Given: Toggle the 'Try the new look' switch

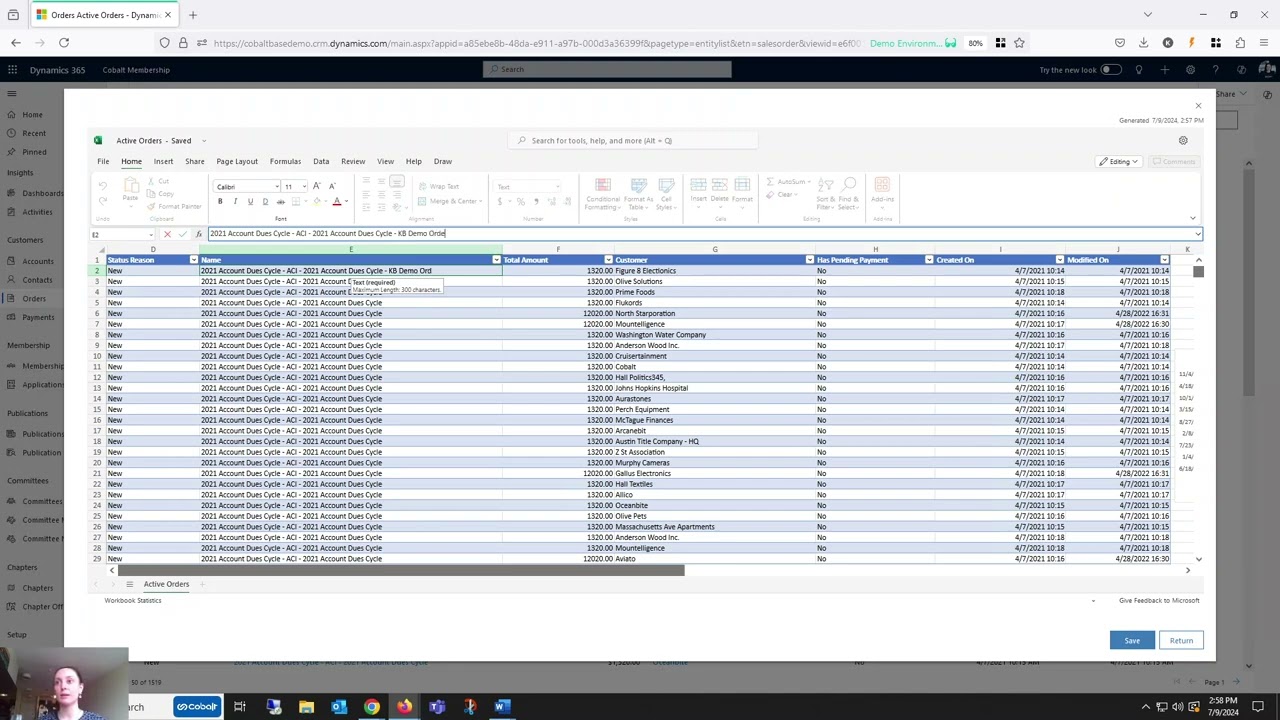Looking at the screenshot, I should (1110, 70).
